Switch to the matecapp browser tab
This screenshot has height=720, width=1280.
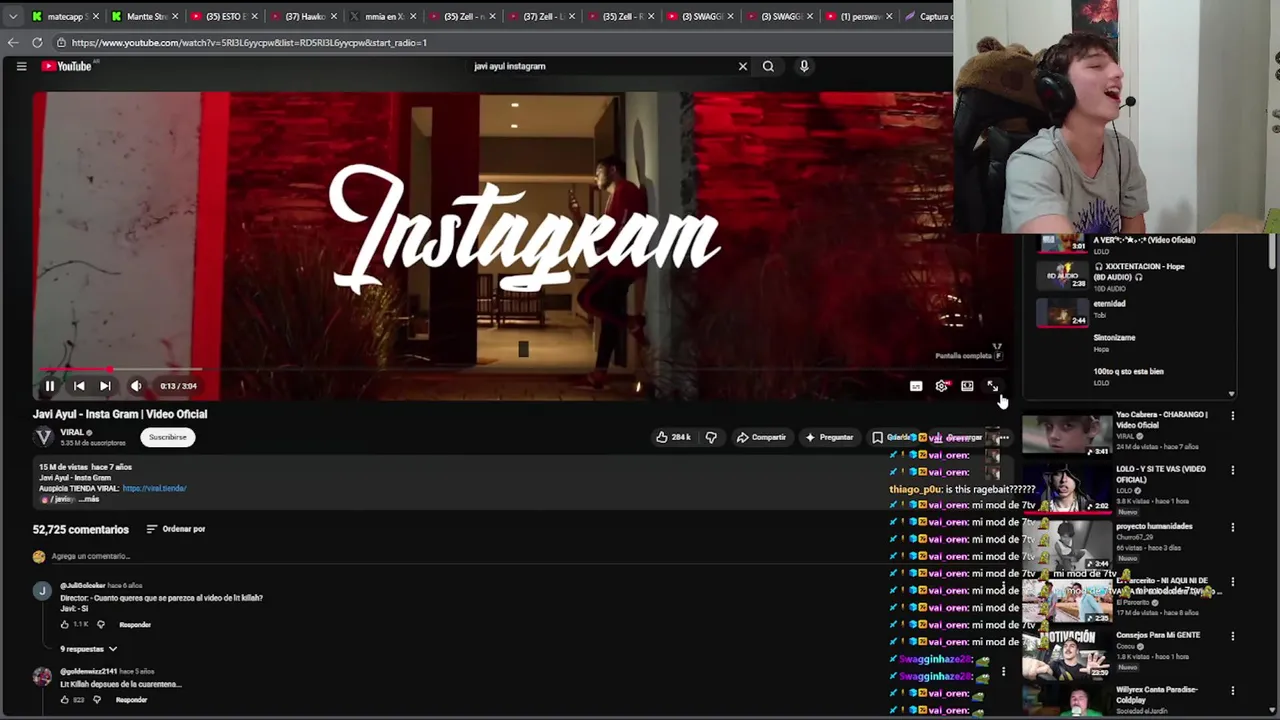(65, 16)
